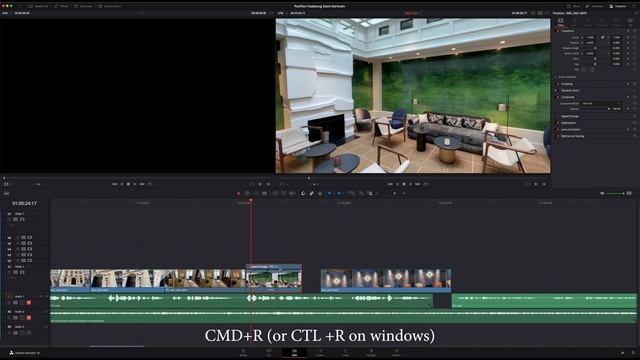Expand the Dynamic Zoom section header
640x360 pixels.
point(570,90)
